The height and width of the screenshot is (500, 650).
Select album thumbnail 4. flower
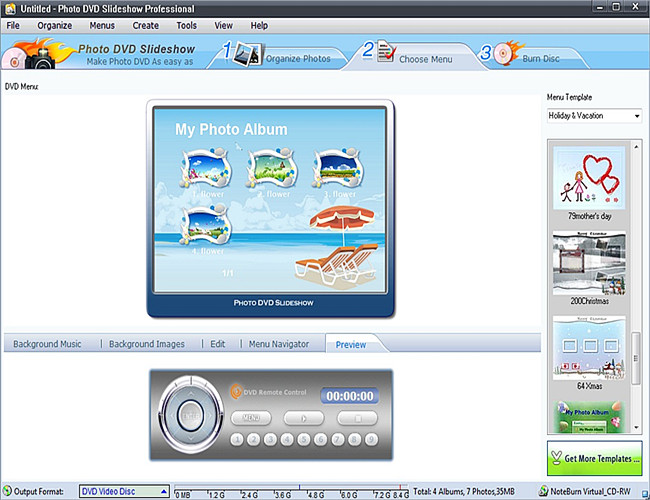coord(206,224)
